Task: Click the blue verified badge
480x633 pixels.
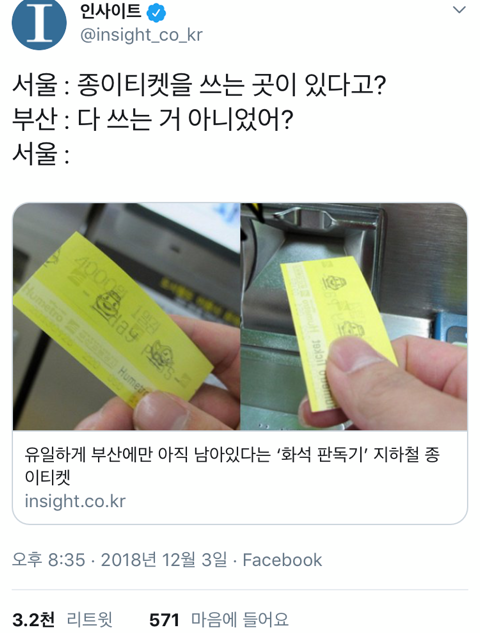Action: click(156, 13)
